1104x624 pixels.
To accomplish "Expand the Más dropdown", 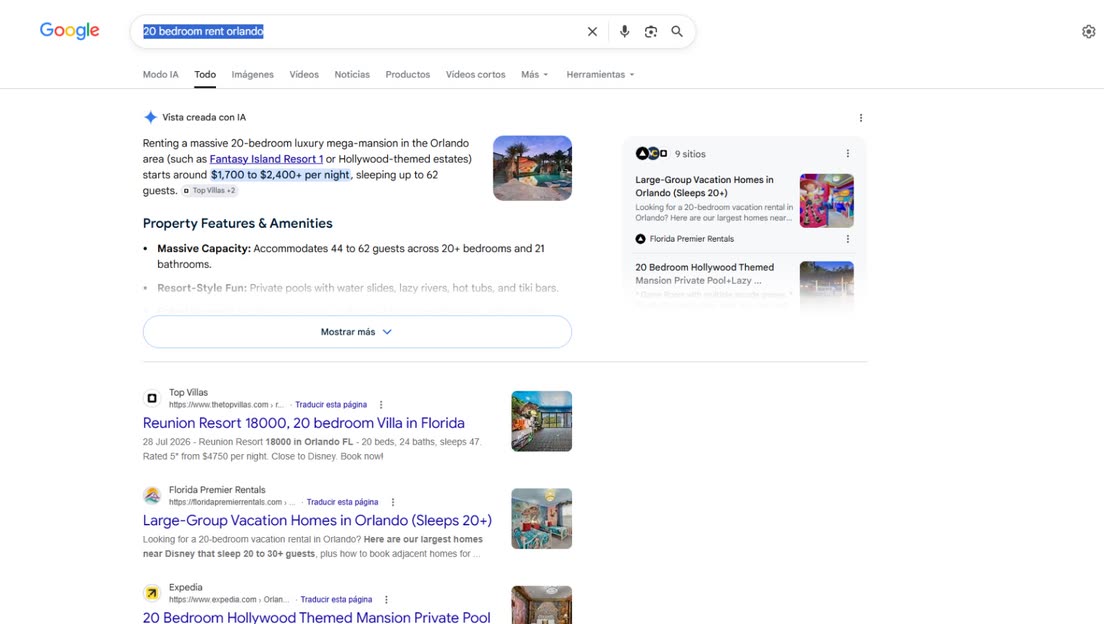I will 534,75.
